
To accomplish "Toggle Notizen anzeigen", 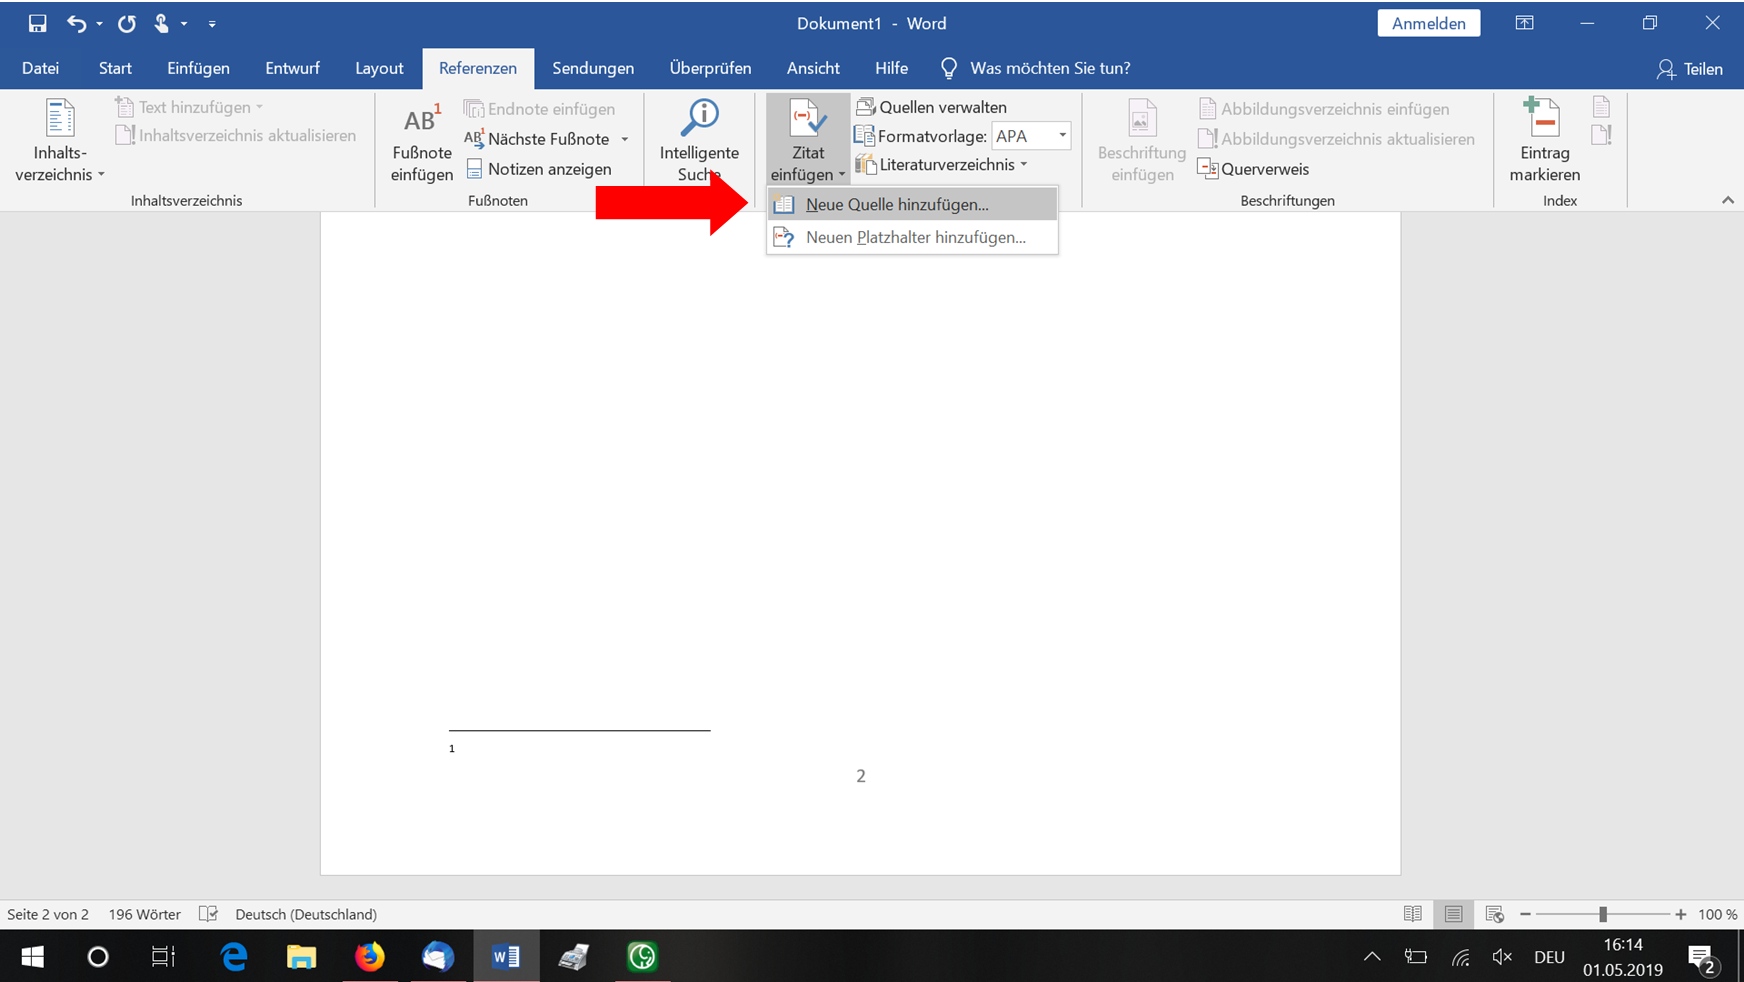I will tap(539, 169).
